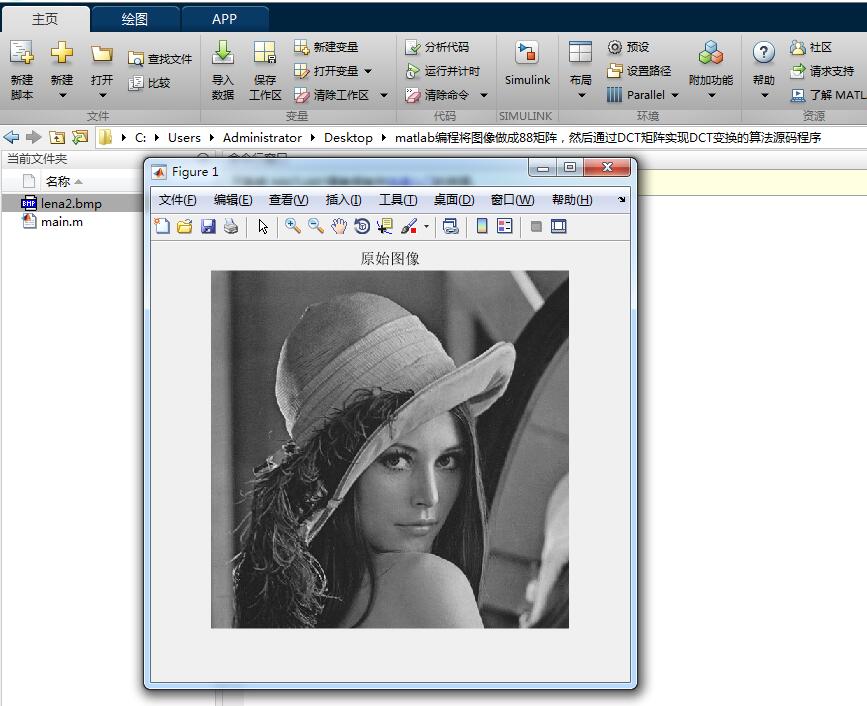Screen dimensions: 867x706
Task: Click Insert Colorbar icon
Action: [482, 226]
